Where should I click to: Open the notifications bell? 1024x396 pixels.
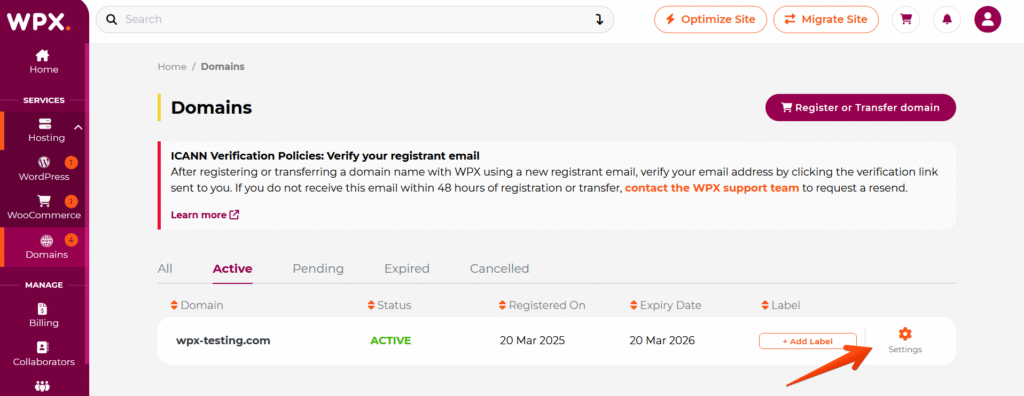coord(947,20)
